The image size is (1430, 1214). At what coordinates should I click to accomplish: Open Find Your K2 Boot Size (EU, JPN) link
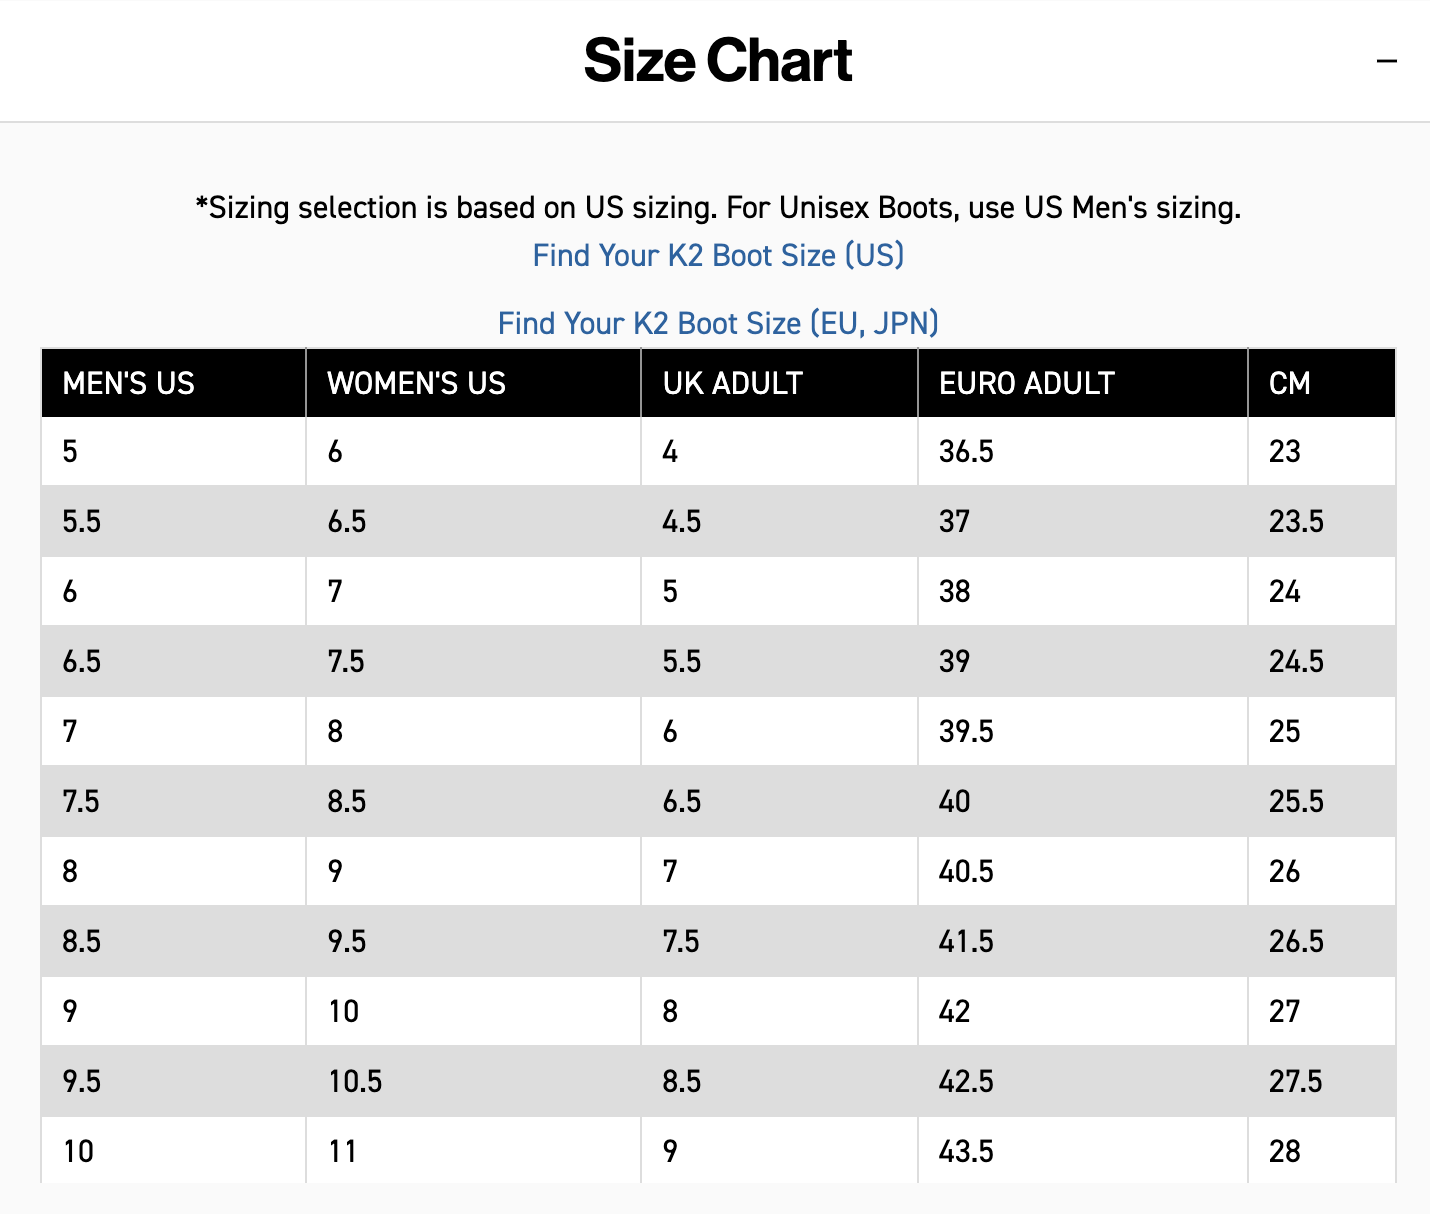(x=718, y=323)
